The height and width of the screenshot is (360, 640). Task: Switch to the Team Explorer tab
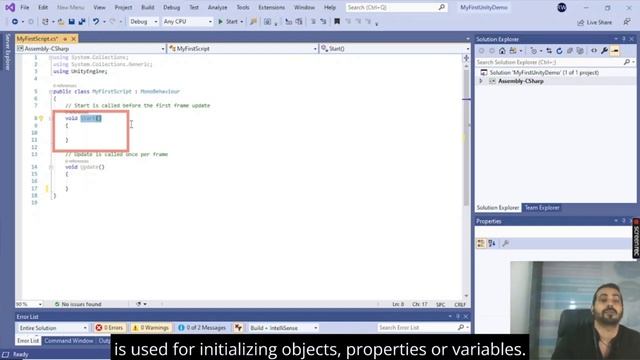point(542,208)
